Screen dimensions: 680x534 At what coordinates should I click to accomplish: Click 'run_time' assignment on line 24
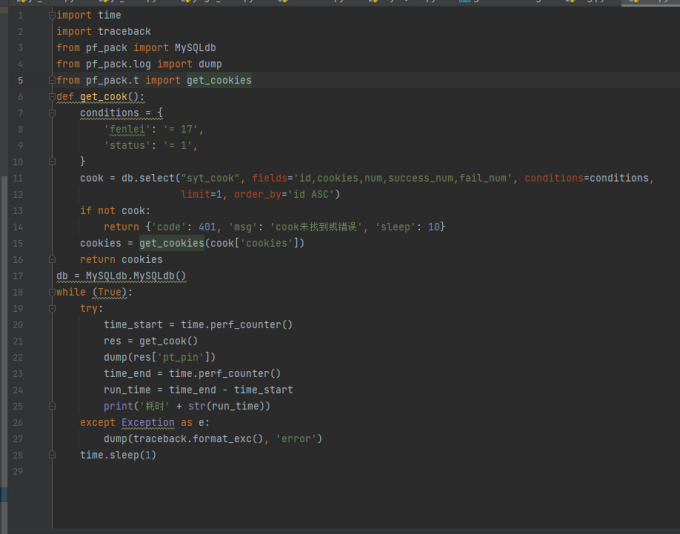127,390
